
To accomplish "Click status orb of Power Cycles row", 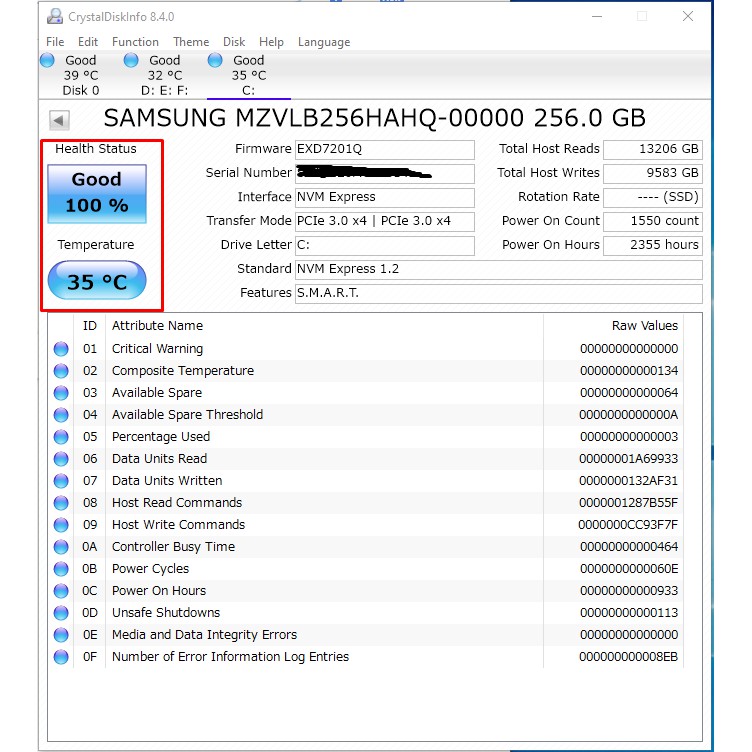I will pyautogui.click(x=61, y=569).
